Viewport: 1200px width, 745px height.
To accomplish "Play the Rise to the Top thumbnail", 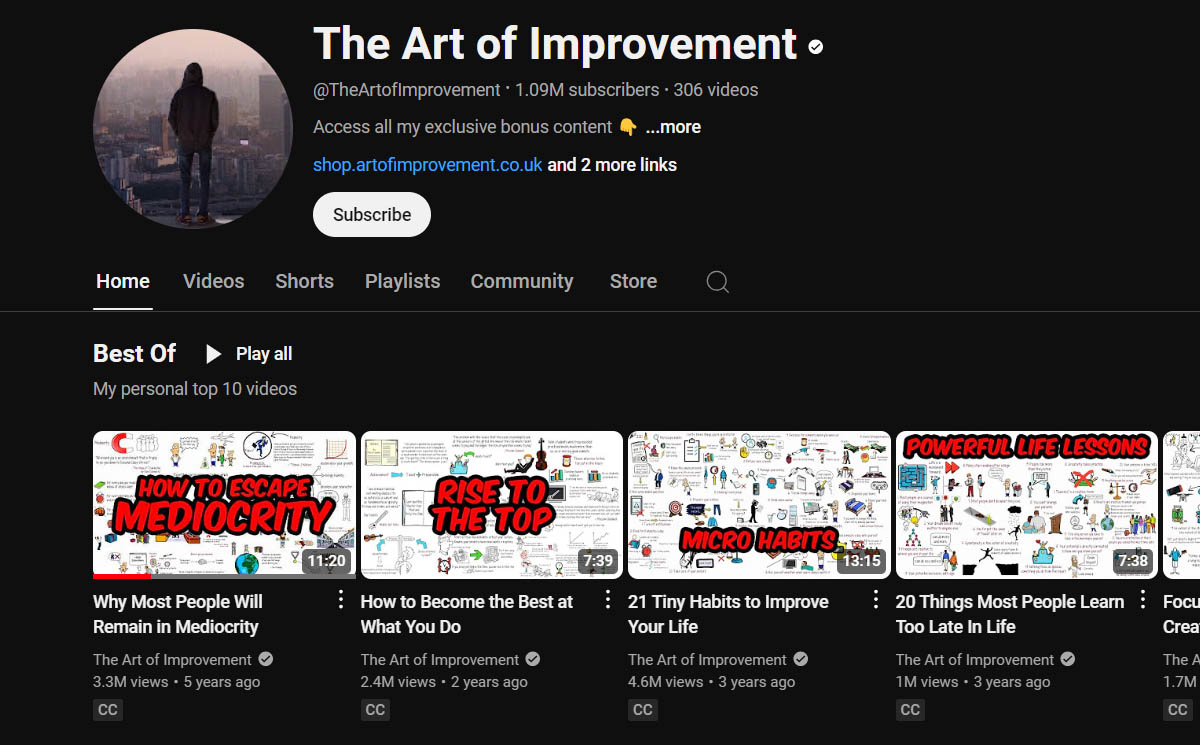I will click(x=492, y=505).
